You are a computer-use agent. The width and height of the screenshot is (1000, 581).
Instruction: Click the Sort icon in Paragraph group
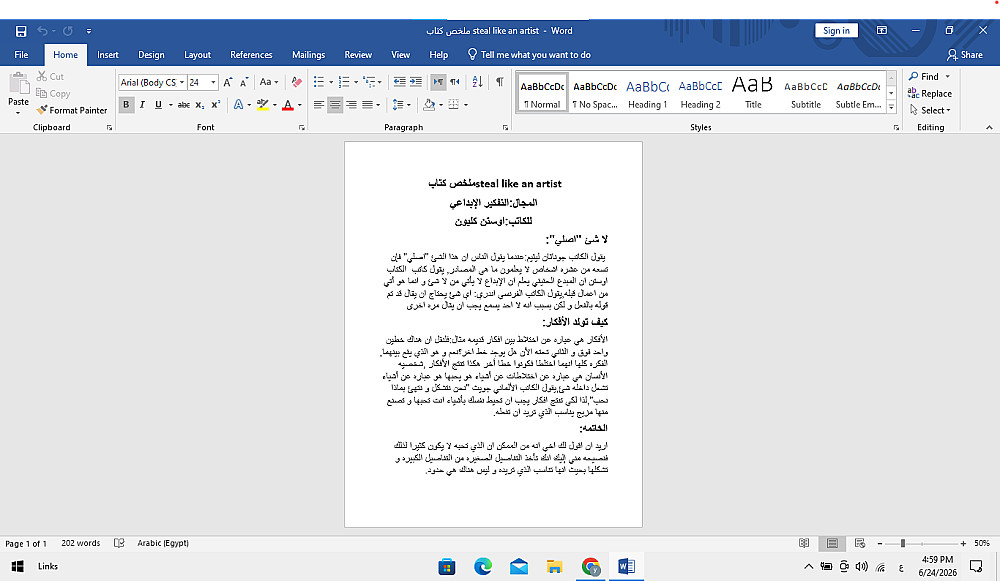coord(477,82)
